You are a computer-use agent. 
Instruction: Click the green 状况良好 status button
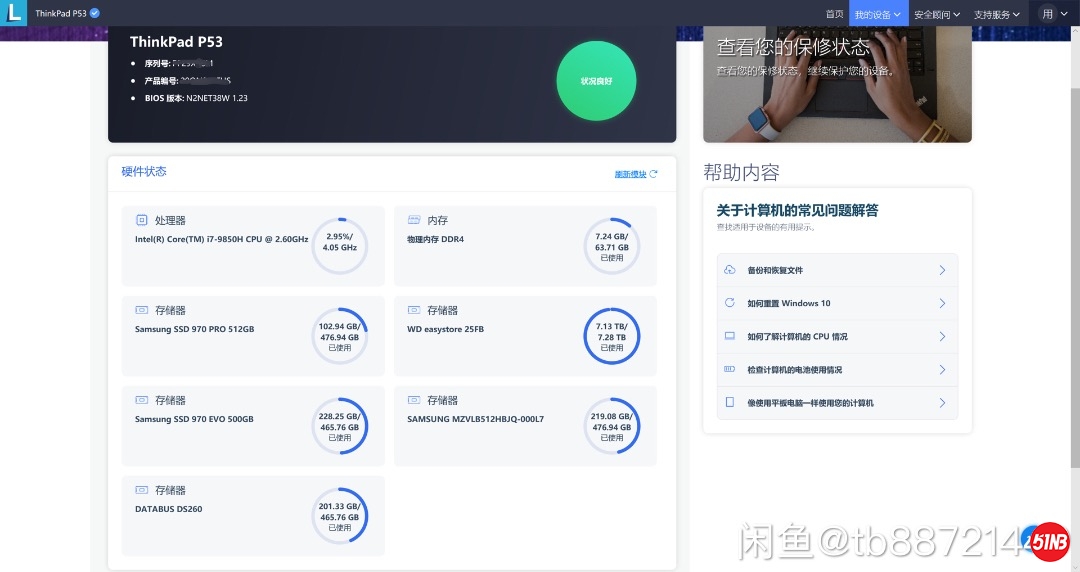pos(596,81)
